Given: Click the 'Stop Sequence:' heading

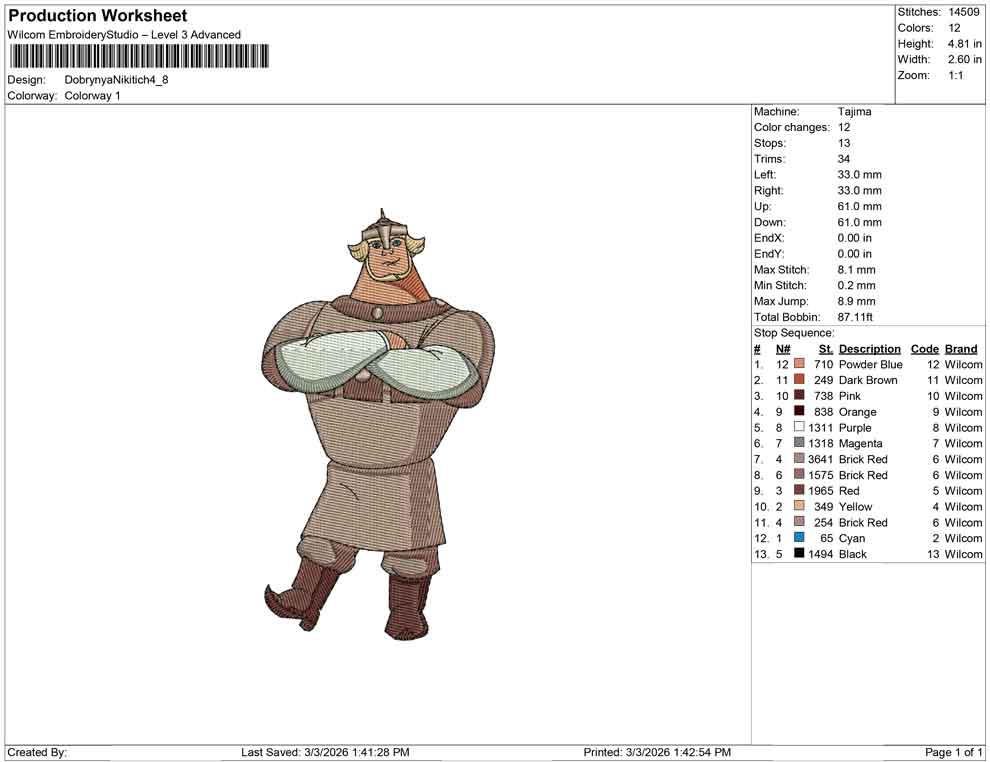Looking at the screenshot, I should (794, 333).
